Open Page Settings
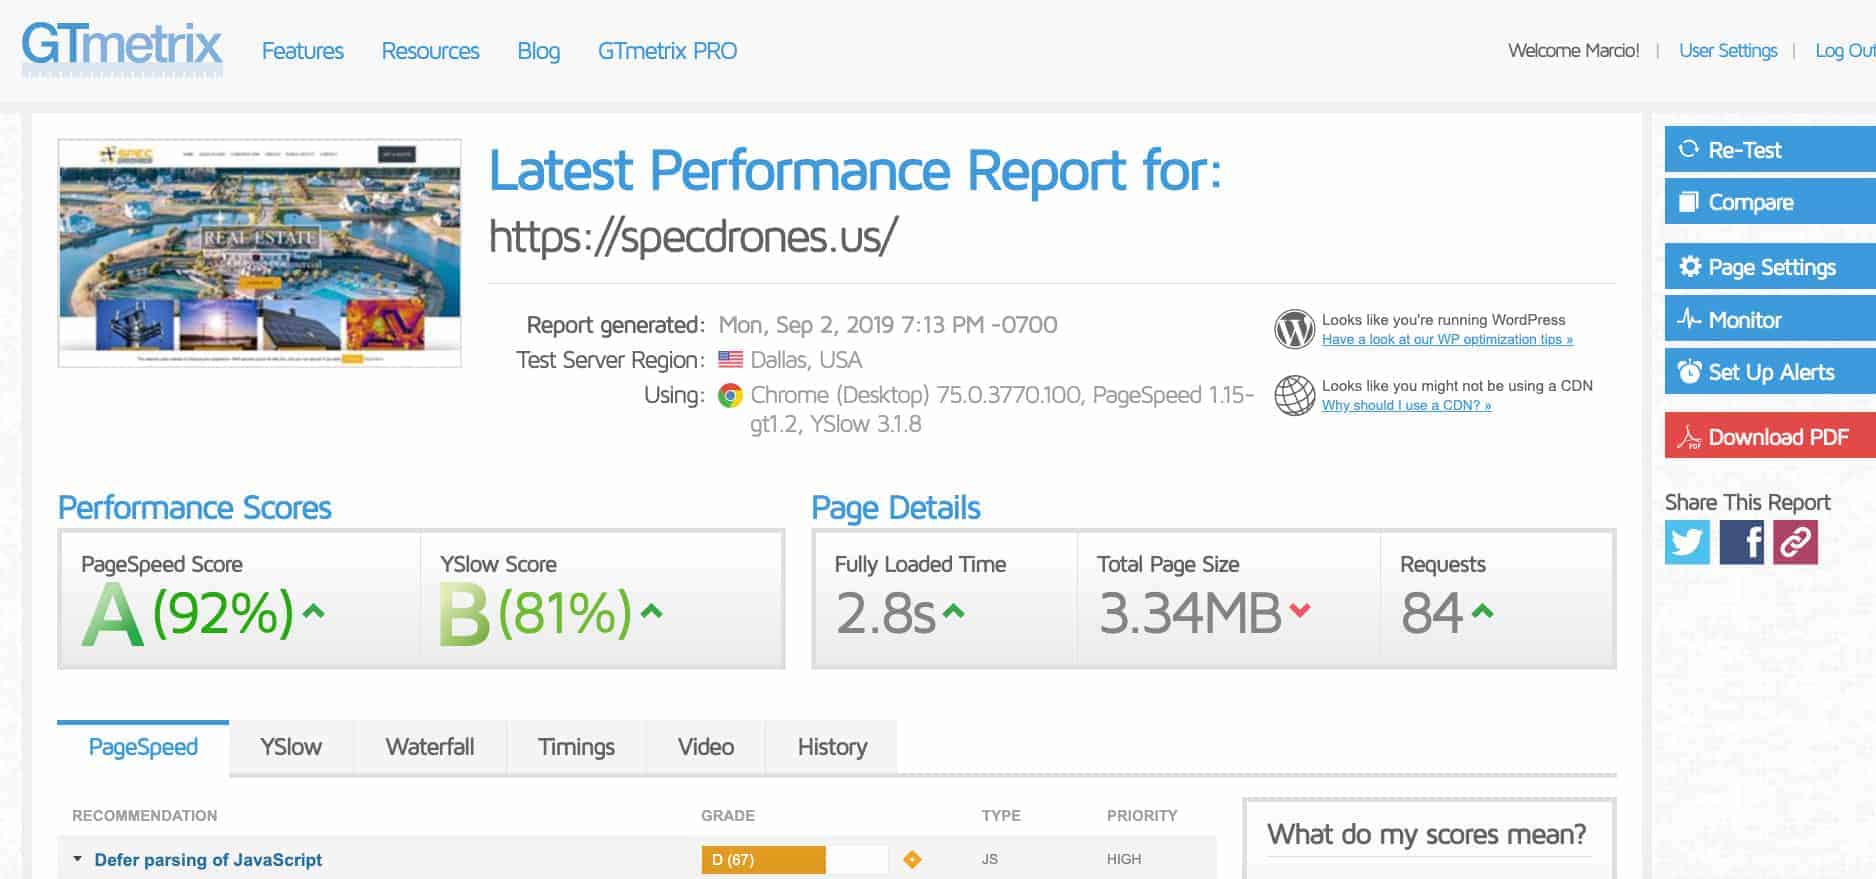Viewport: 1876px width, 879px height. pyautogui.click(x=1770, y=267)
